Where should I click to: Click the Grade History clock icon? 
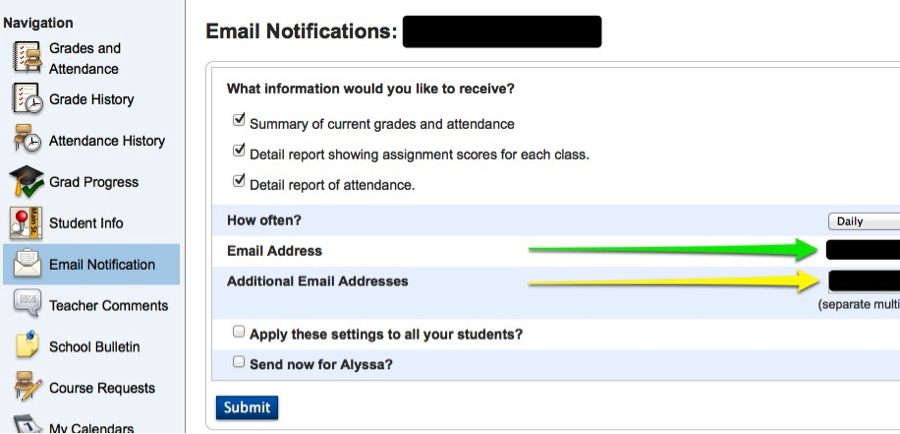(x=27, y=99)
